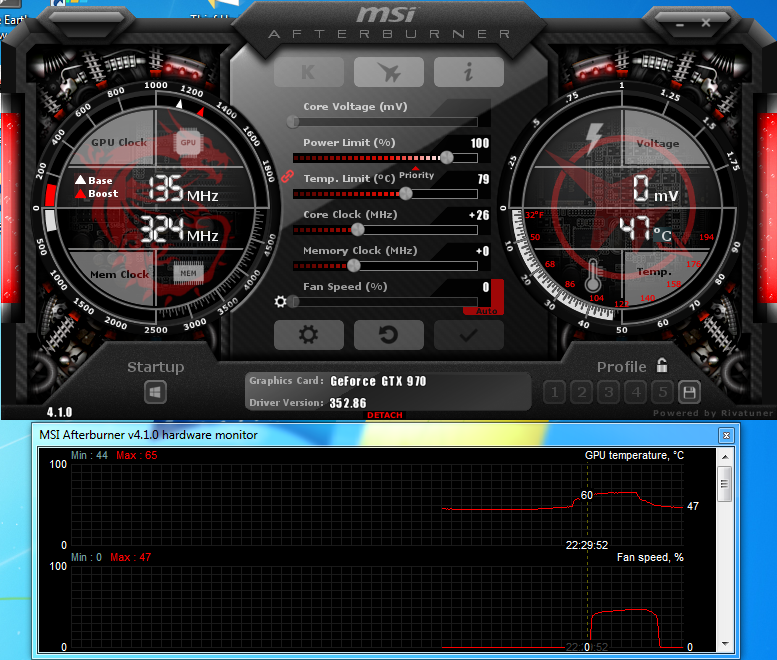Click the Power Limit value 100
This screenshot has width=777, height=660.
(x=480, y=143)
